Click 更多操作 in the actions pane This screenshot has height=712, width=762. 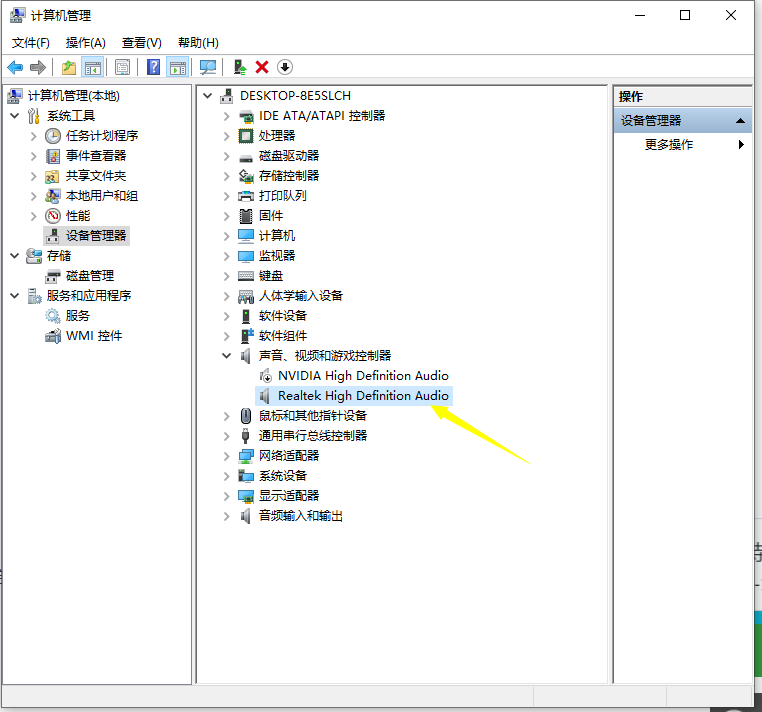pos(669,145)
